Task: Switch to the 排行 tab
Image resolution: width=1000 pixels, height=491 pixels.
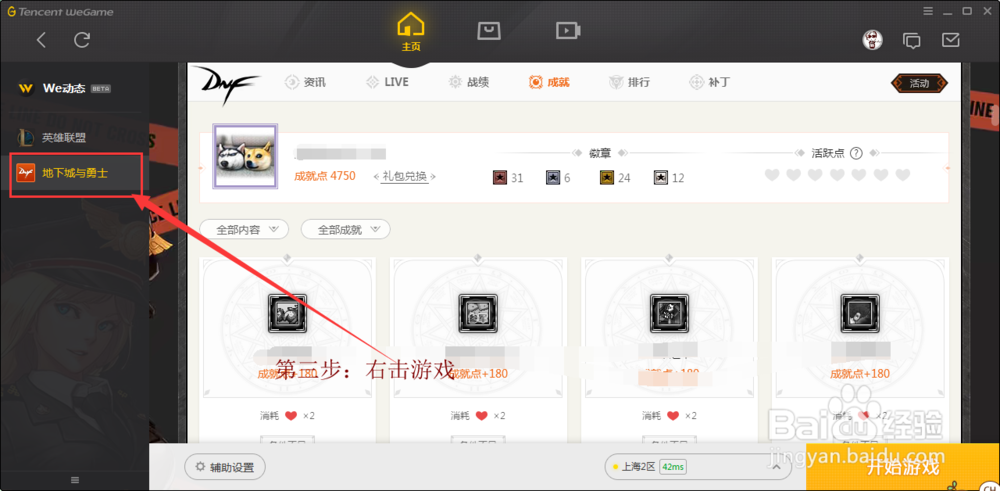Action: (629, 82)
